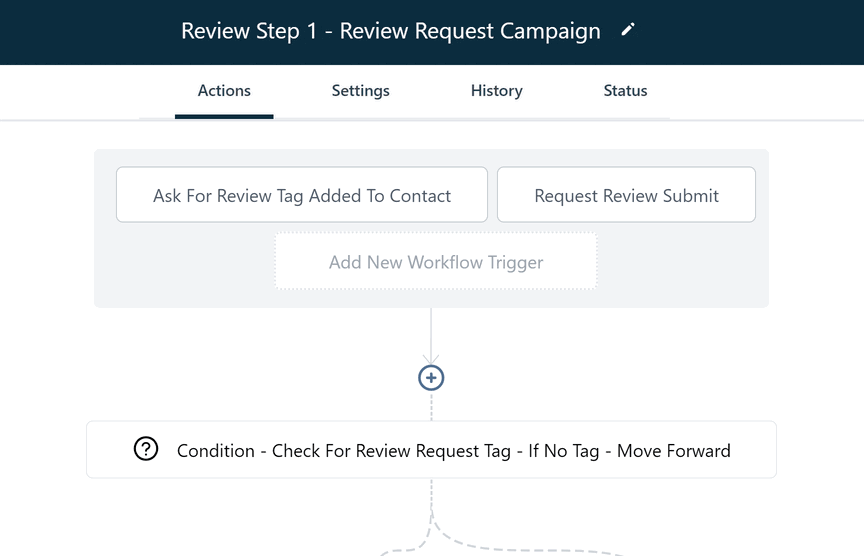The width and height of the screenshot is (864, 556).
Task: Click the arrow connector below the trigger panel
Action: click(x=431, y=336)
